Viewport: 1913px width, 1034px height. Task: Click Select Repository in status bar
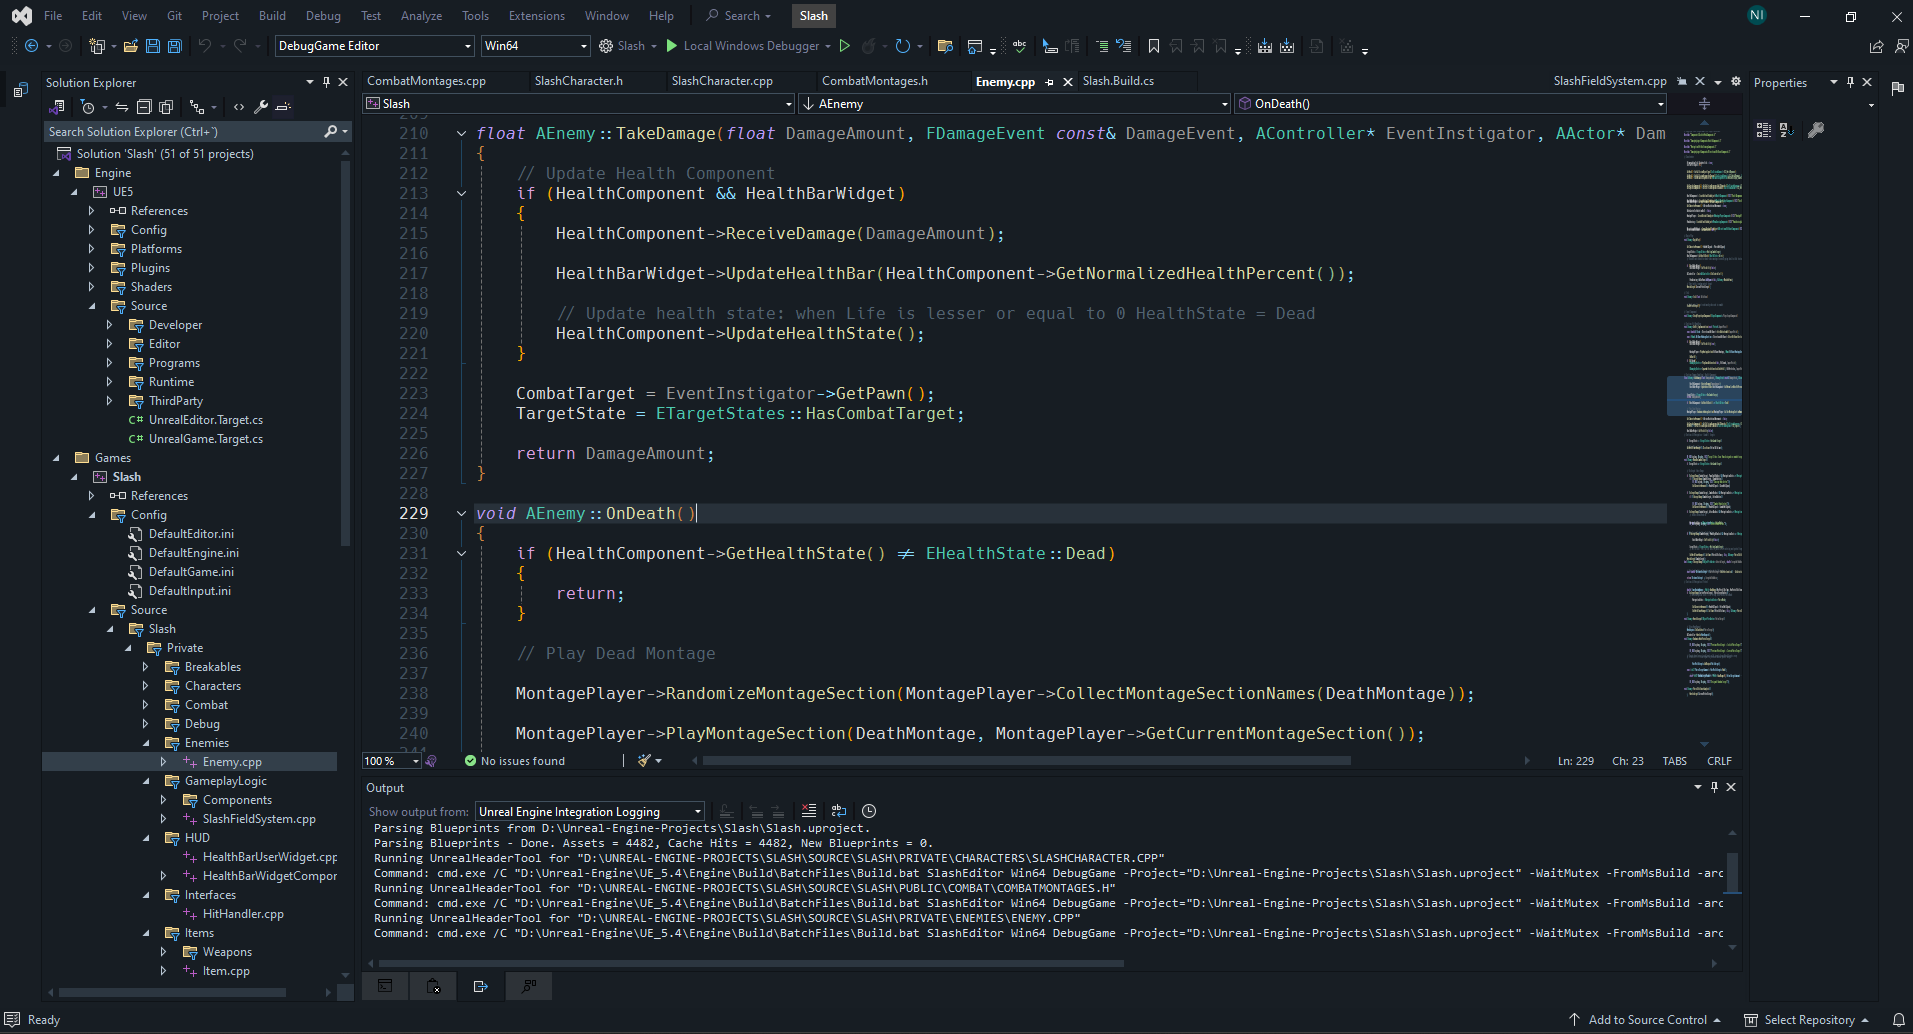click(1808, 1020)
